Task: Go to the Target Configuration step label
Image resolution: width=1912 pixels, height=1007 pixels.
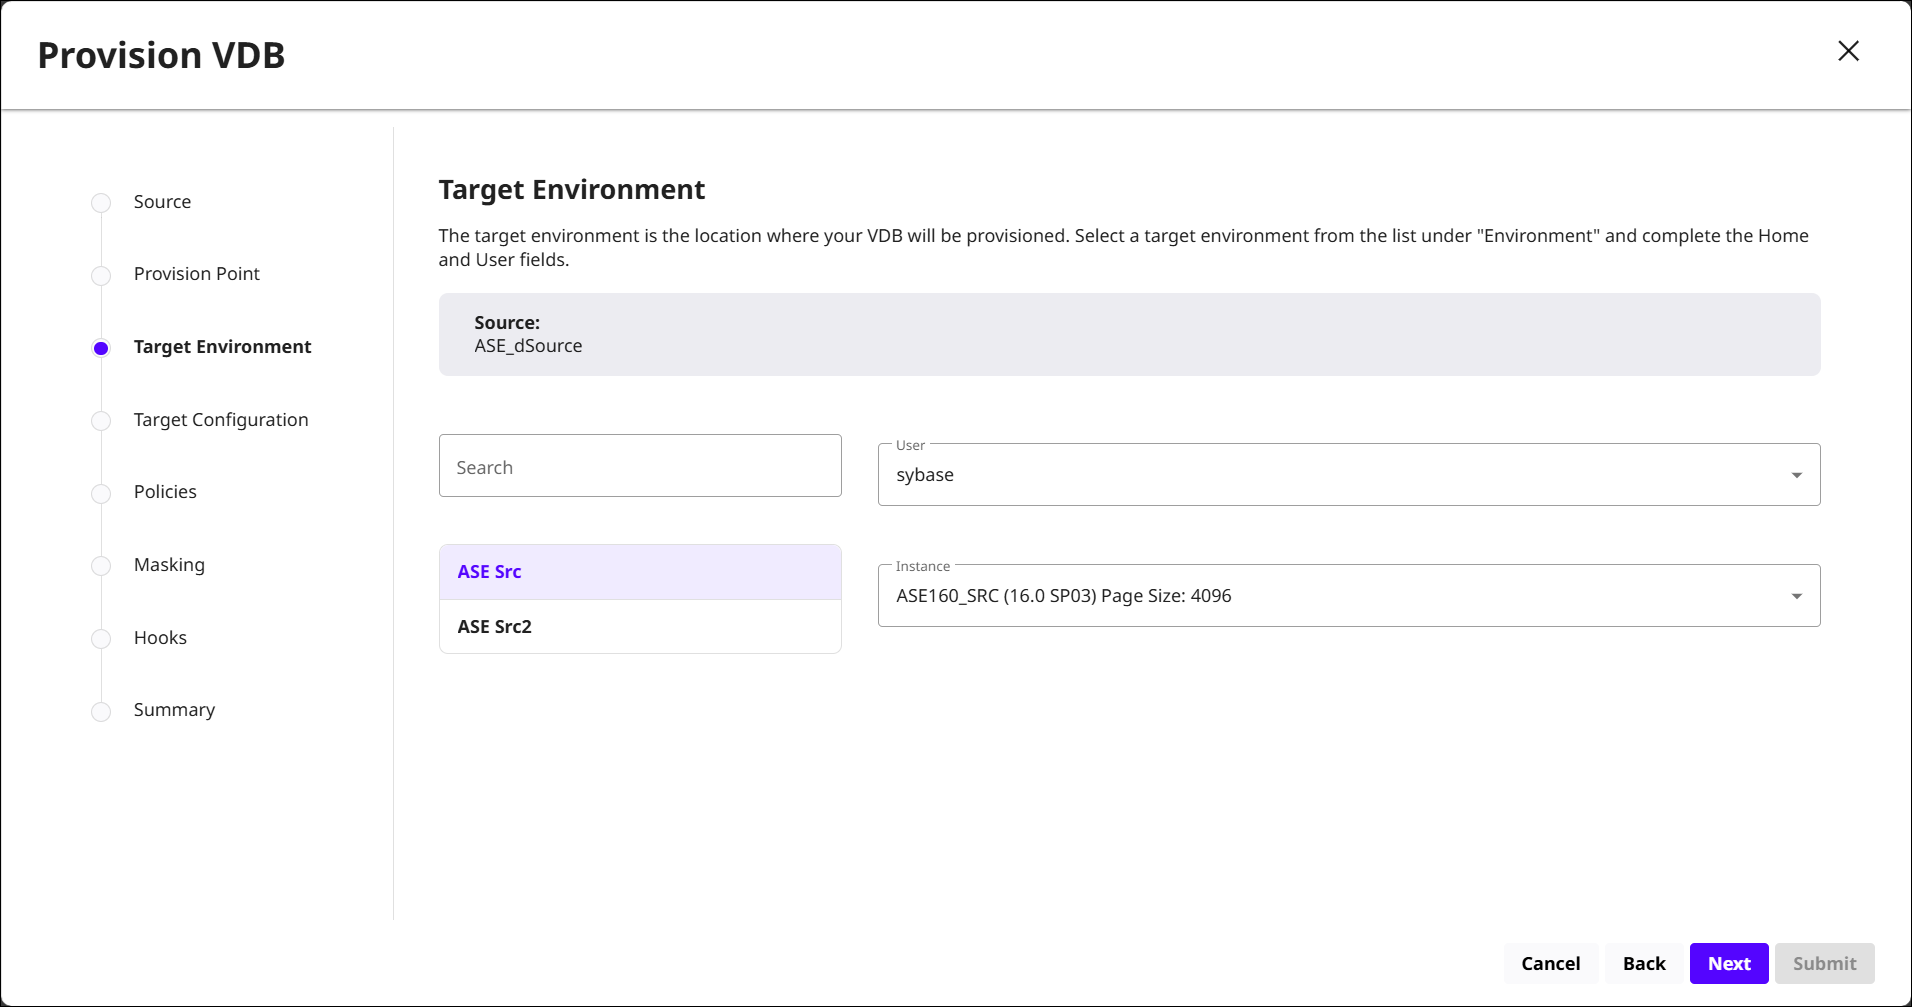Action: point(221,420)
